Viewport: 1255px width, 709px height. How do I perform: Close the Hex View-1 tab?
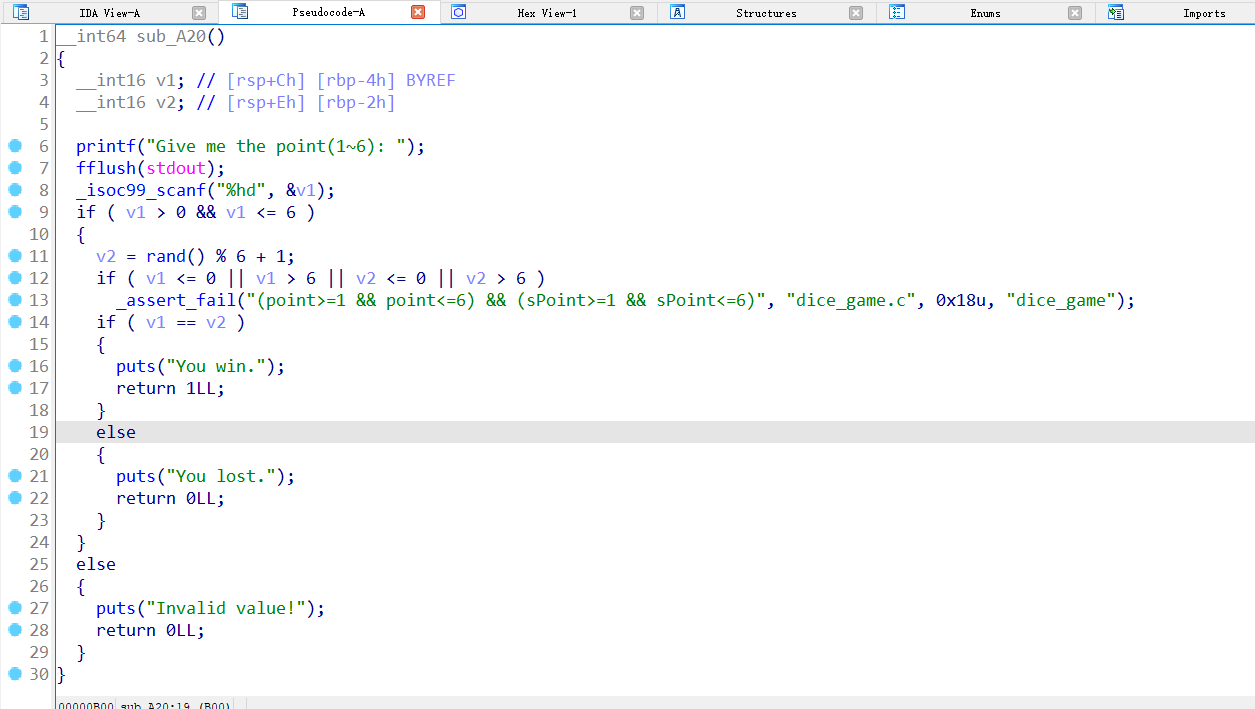coord(637,13)
